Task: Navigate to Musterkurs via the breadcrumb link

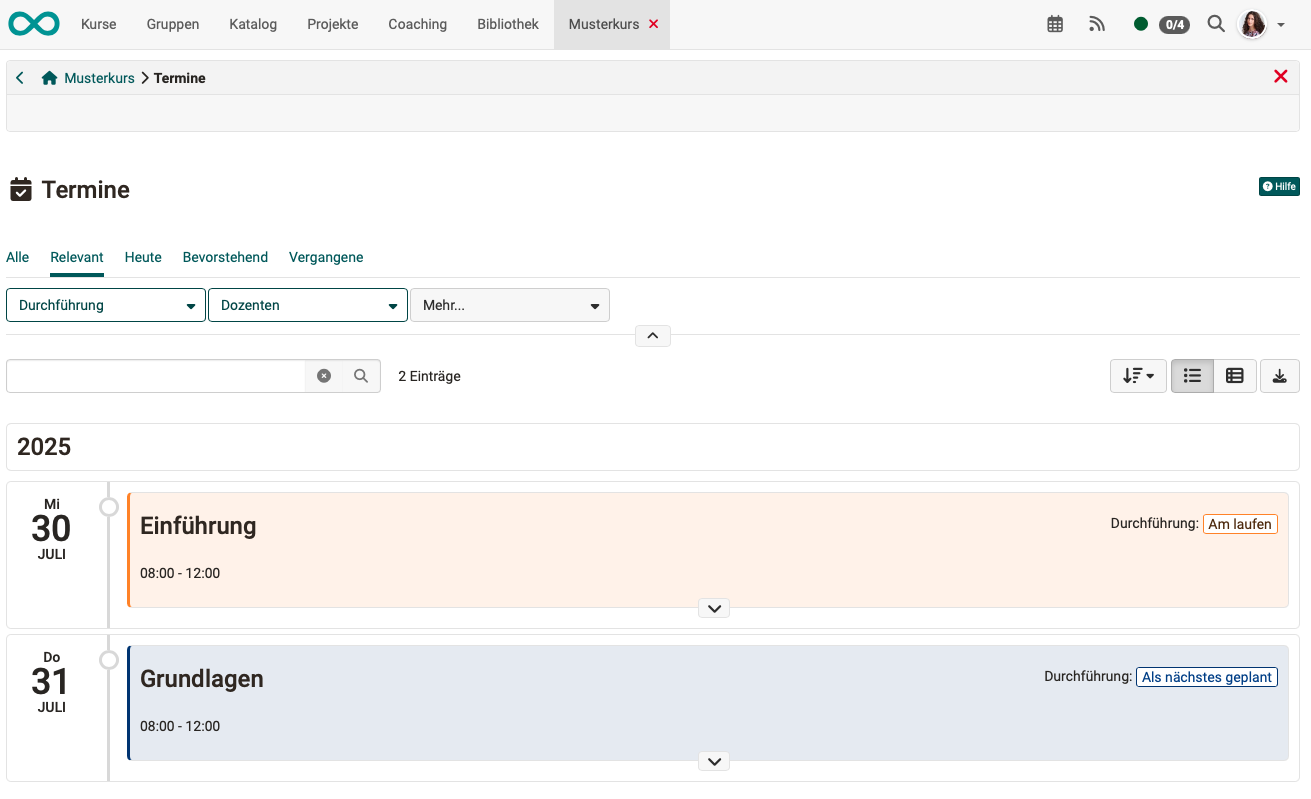Action: [x=99, y=77]
